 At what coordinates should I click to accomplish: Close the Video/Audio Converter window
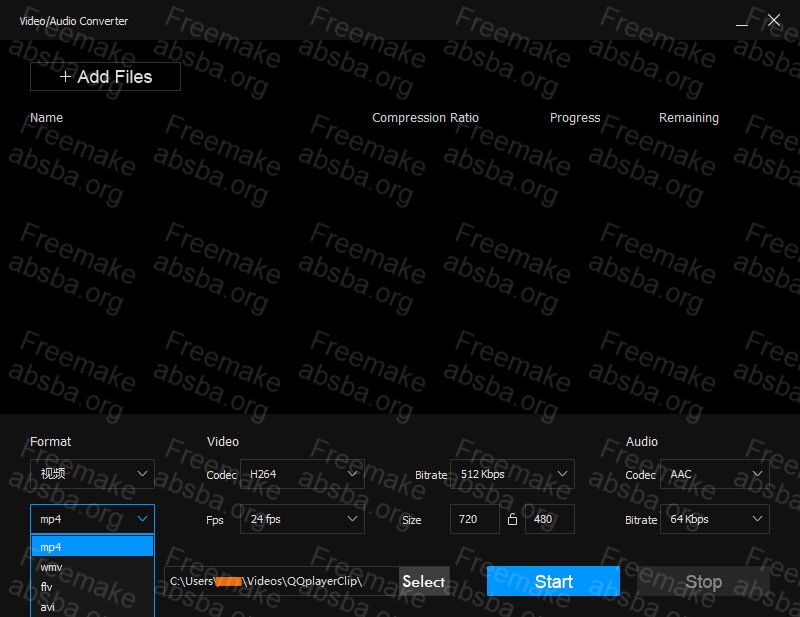click(774, 20)
